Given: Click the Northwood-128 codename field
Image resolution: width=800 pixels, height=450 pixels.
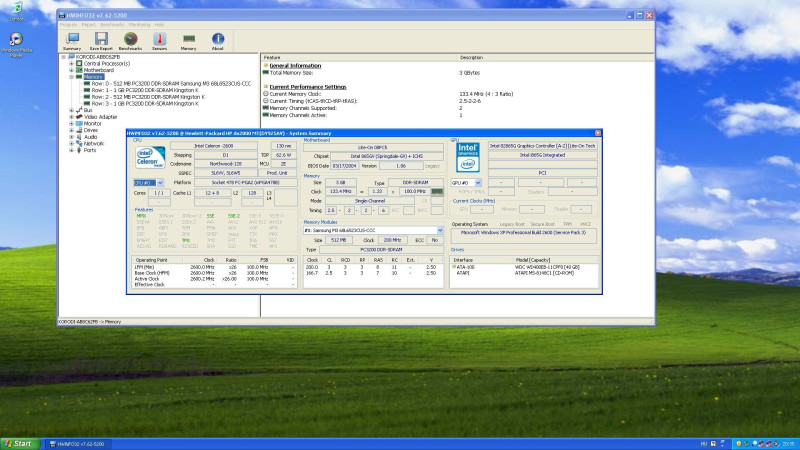Looking at the screenshot, I should (x=226, y=164).
